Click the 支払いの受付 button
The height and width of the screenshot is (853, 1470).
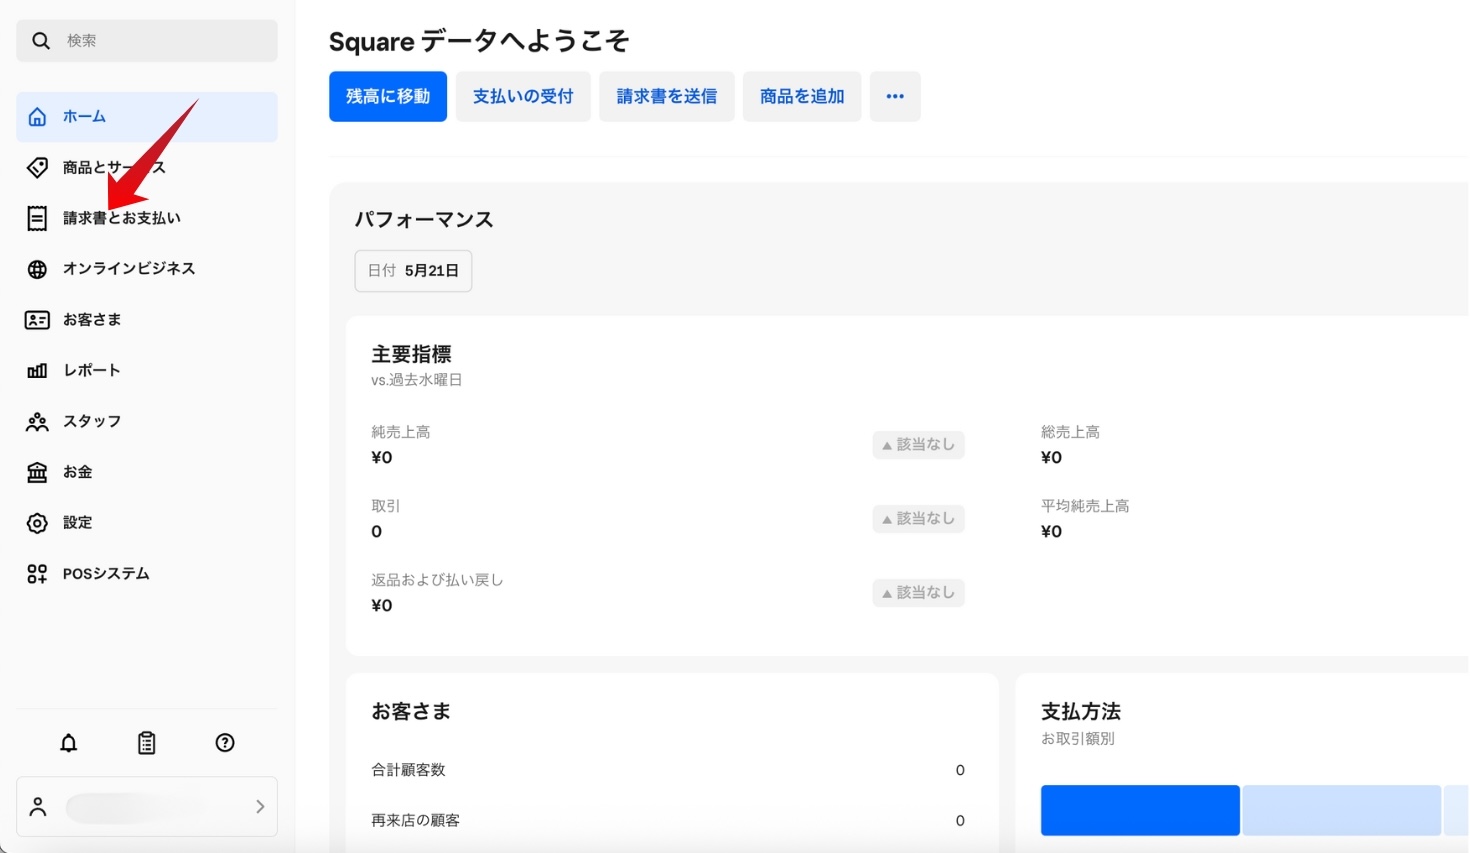[523, 97]
